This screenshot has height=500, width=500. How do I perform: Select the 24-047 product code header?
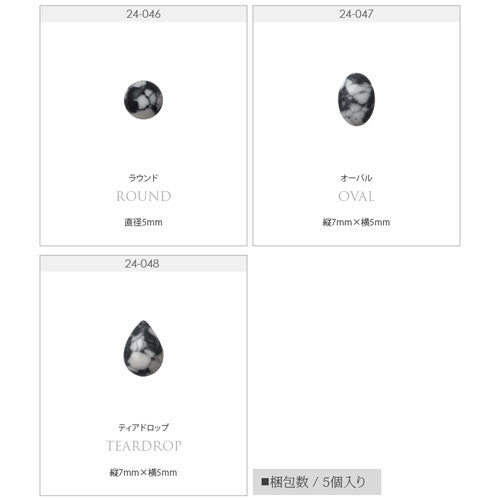[x=356, y=14]
